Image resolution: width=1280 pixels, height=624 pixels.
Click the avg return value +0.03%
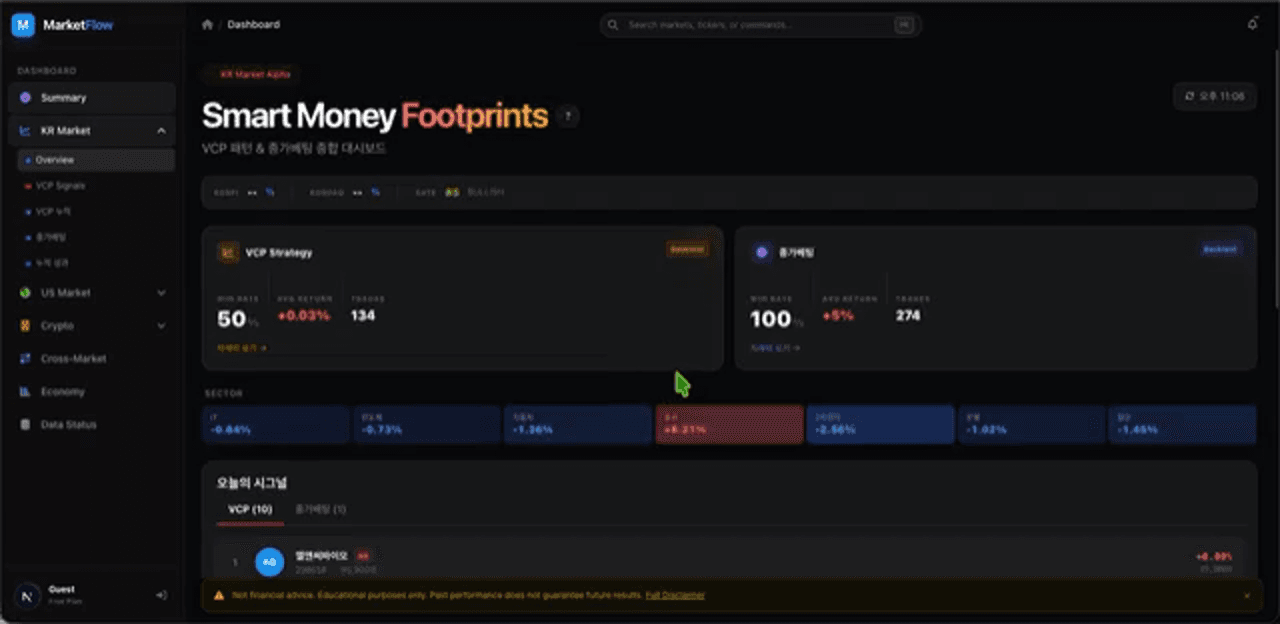click(304, 316)
